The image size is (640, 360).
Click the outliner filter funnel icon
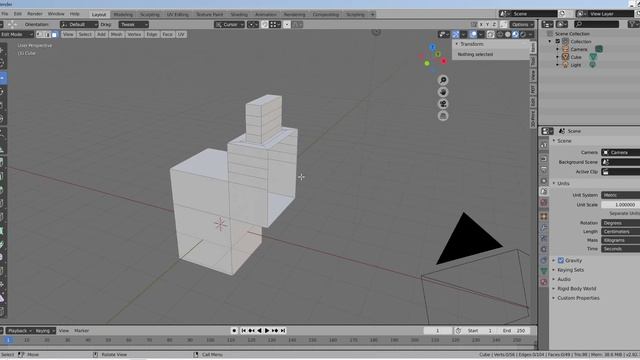click(x=633, y=24)
